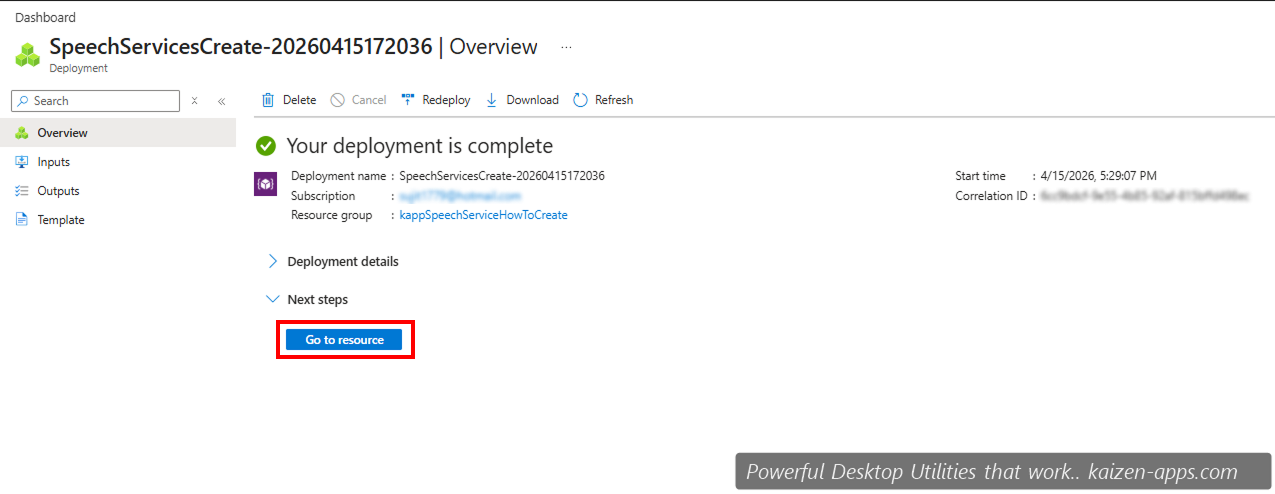
Task: Click the Download label in toolbar
Action: [532, 100]
